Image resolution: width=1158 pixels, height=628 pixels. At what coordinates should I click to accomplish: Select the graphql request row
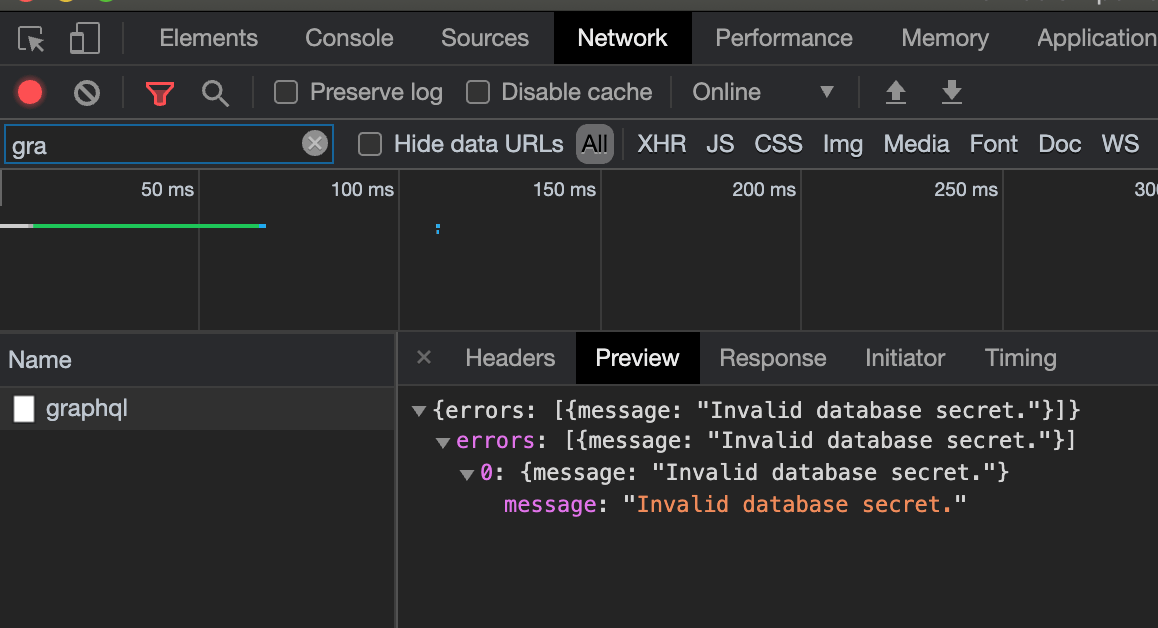click(x=87, y=408)
